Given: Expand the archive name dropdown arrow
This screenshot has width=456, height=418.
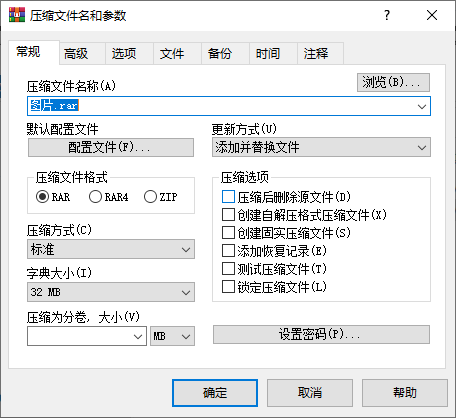Looking at the screenshot, I should (x=422, y=106).
